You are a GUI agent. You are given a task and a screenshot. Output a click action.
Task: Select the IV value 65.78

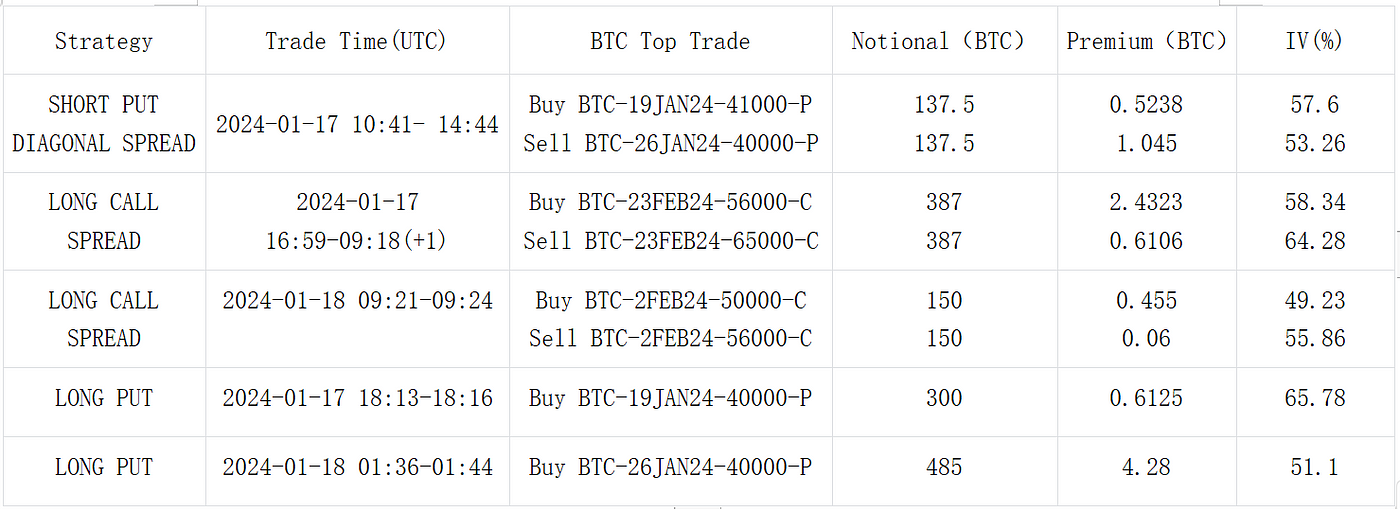tap(1314, 398)
